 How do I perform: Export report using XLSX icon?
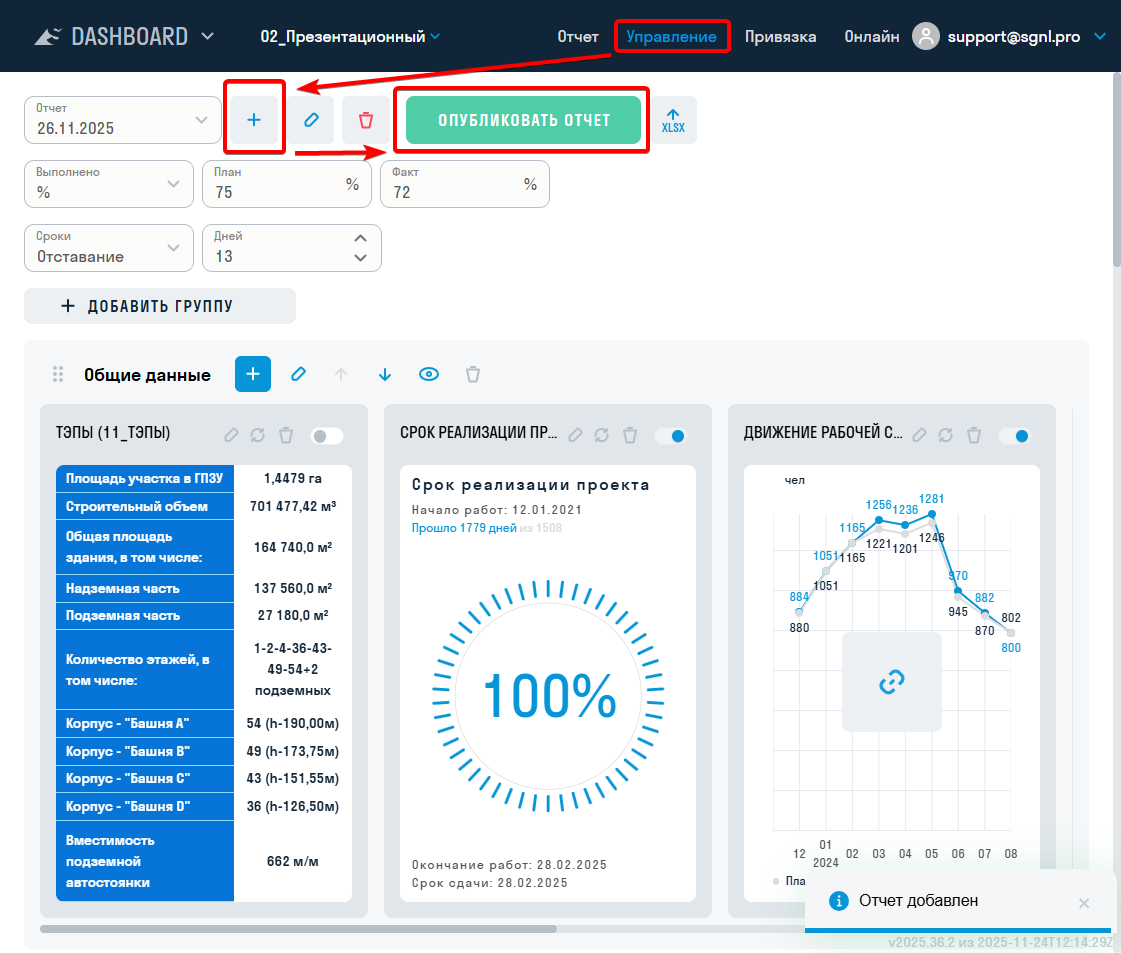673,120
